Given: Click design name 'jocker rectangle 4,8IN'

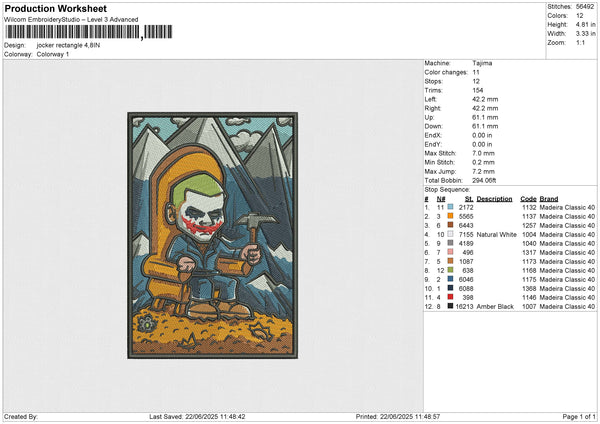Looking at the screenshot, I should click(x=68, y=45).
